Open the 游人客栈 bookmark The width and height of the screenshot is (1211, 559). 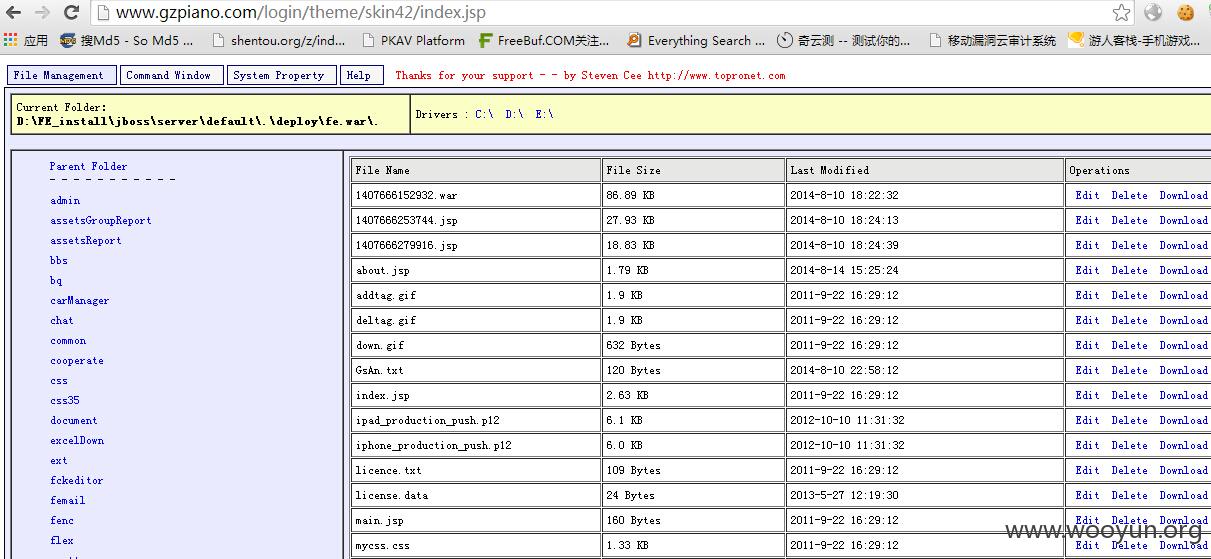(1135, 41)
